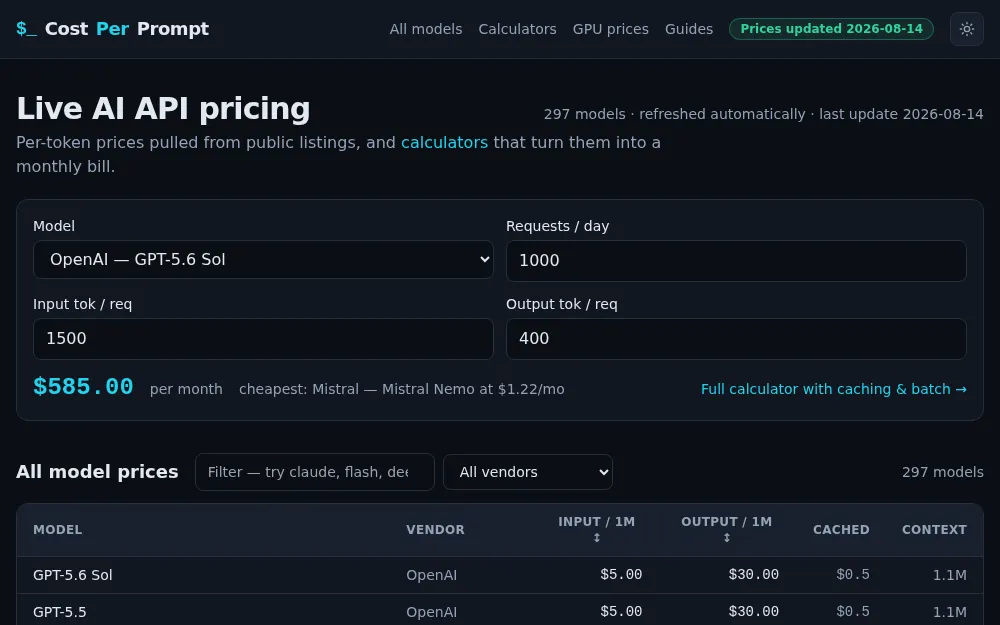Viewport: 1000px width, 625px height.
Task: Click the CONTEXT column header
Action: [x=934, y=530]
